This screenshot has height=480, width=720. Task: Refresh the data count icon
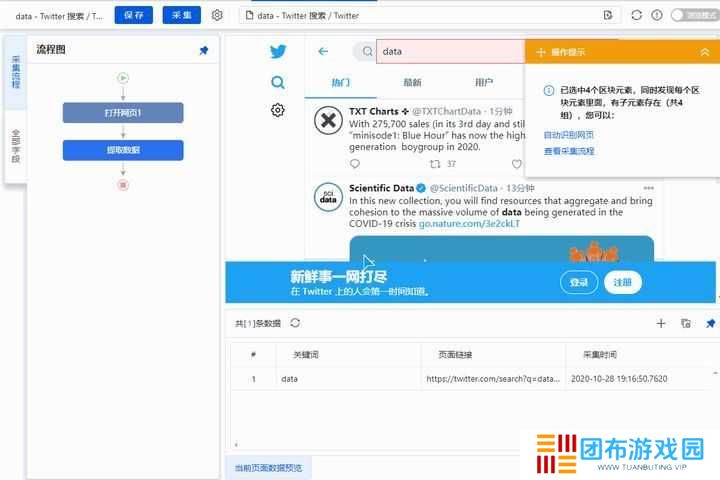pyautogui.click(x=295, y=323)
